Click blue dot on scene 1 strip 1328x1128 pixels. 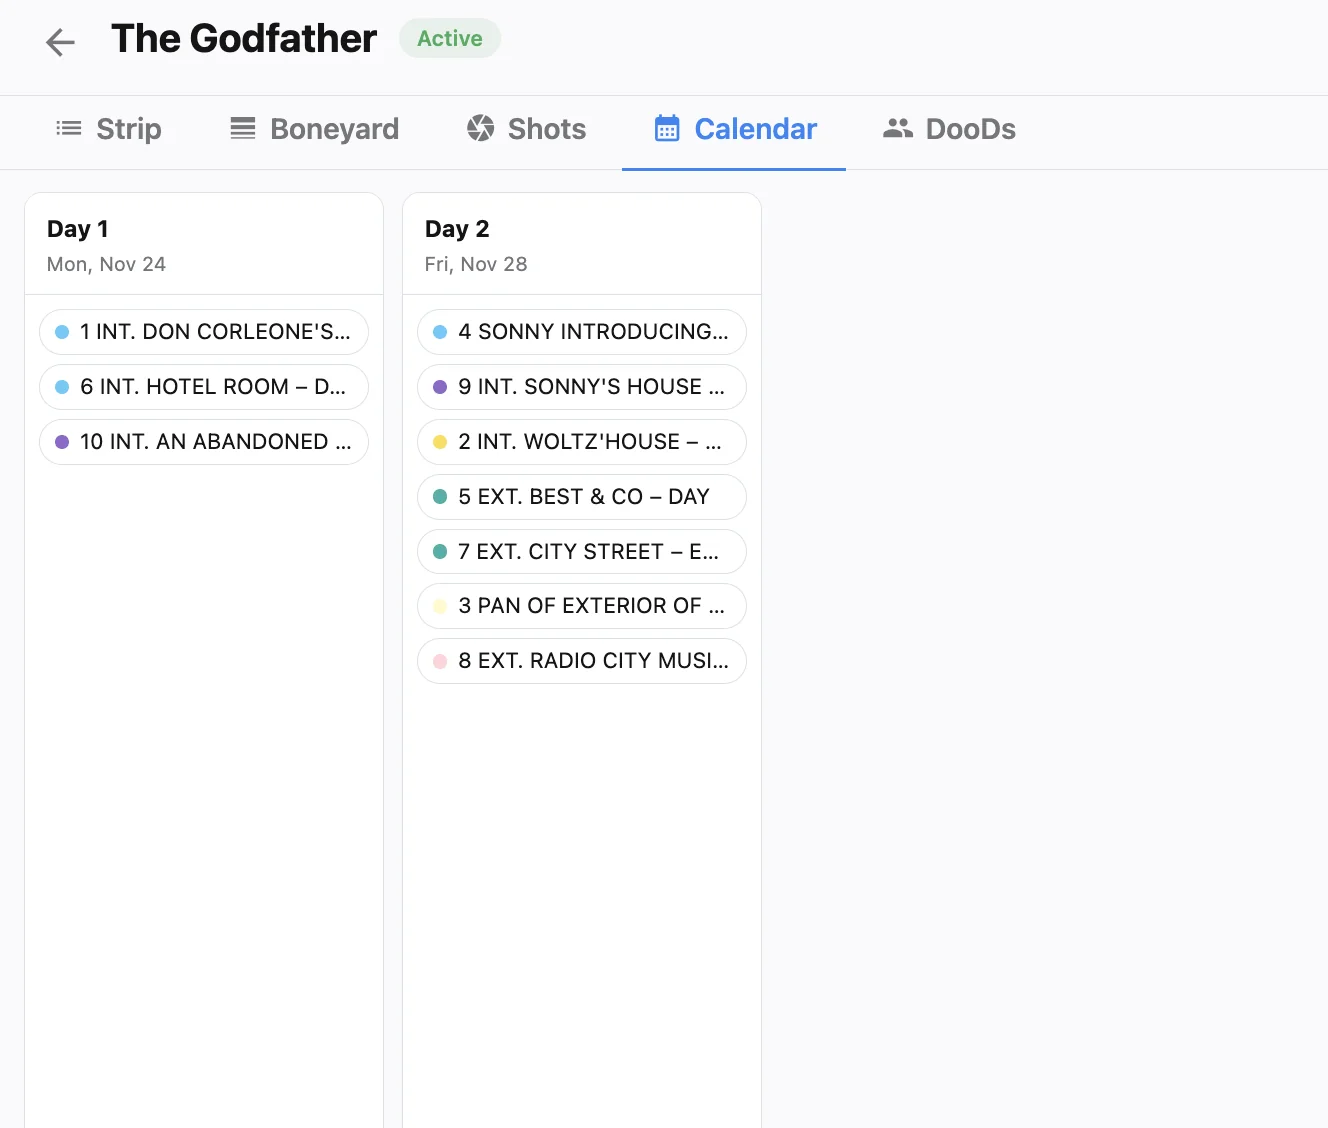pos(62,332)
